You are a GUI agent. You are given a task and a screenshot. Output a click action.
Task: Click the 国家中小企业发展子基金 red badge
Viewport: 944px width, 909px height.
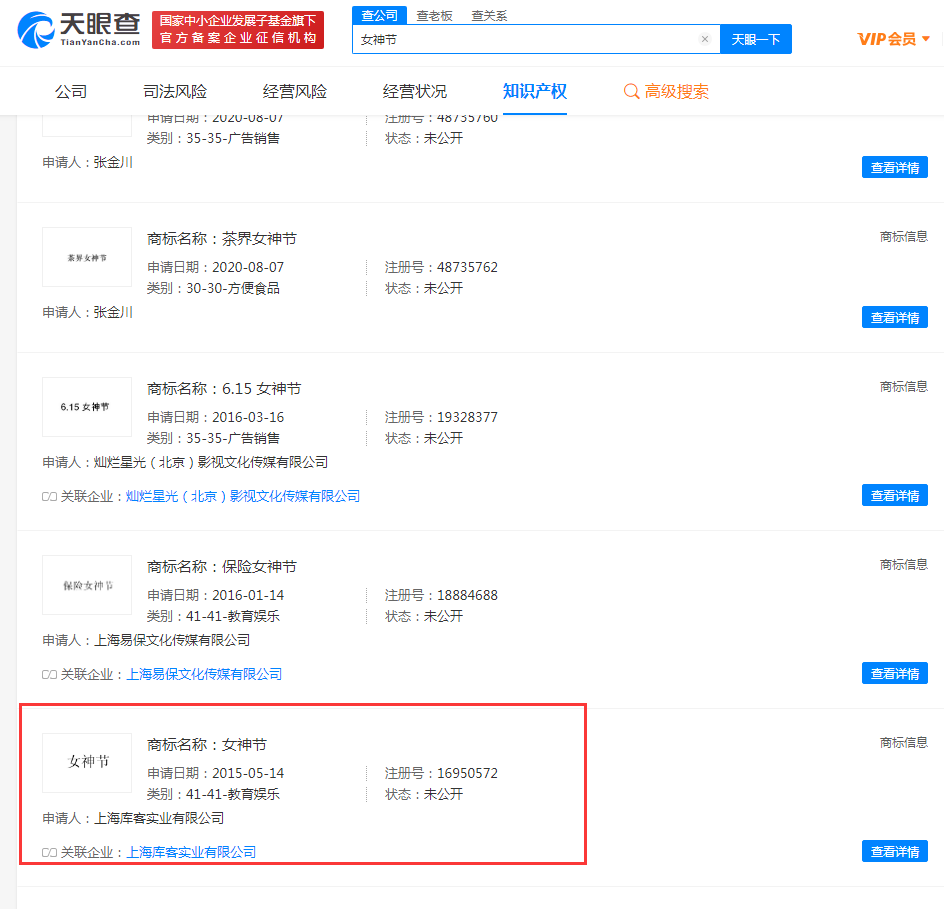237,30
